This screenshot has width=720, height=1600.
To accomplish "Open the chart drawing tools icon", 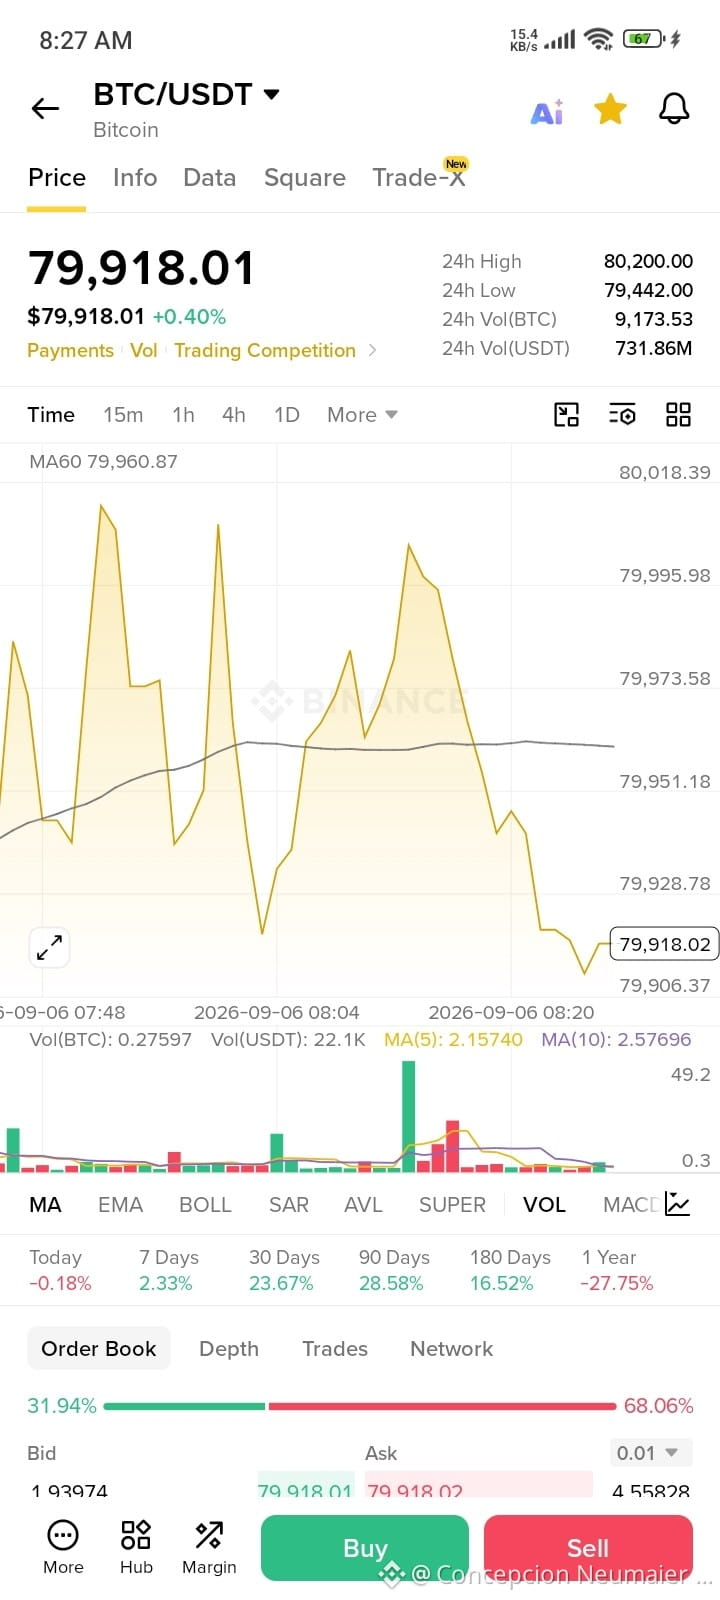I will 567,414.
